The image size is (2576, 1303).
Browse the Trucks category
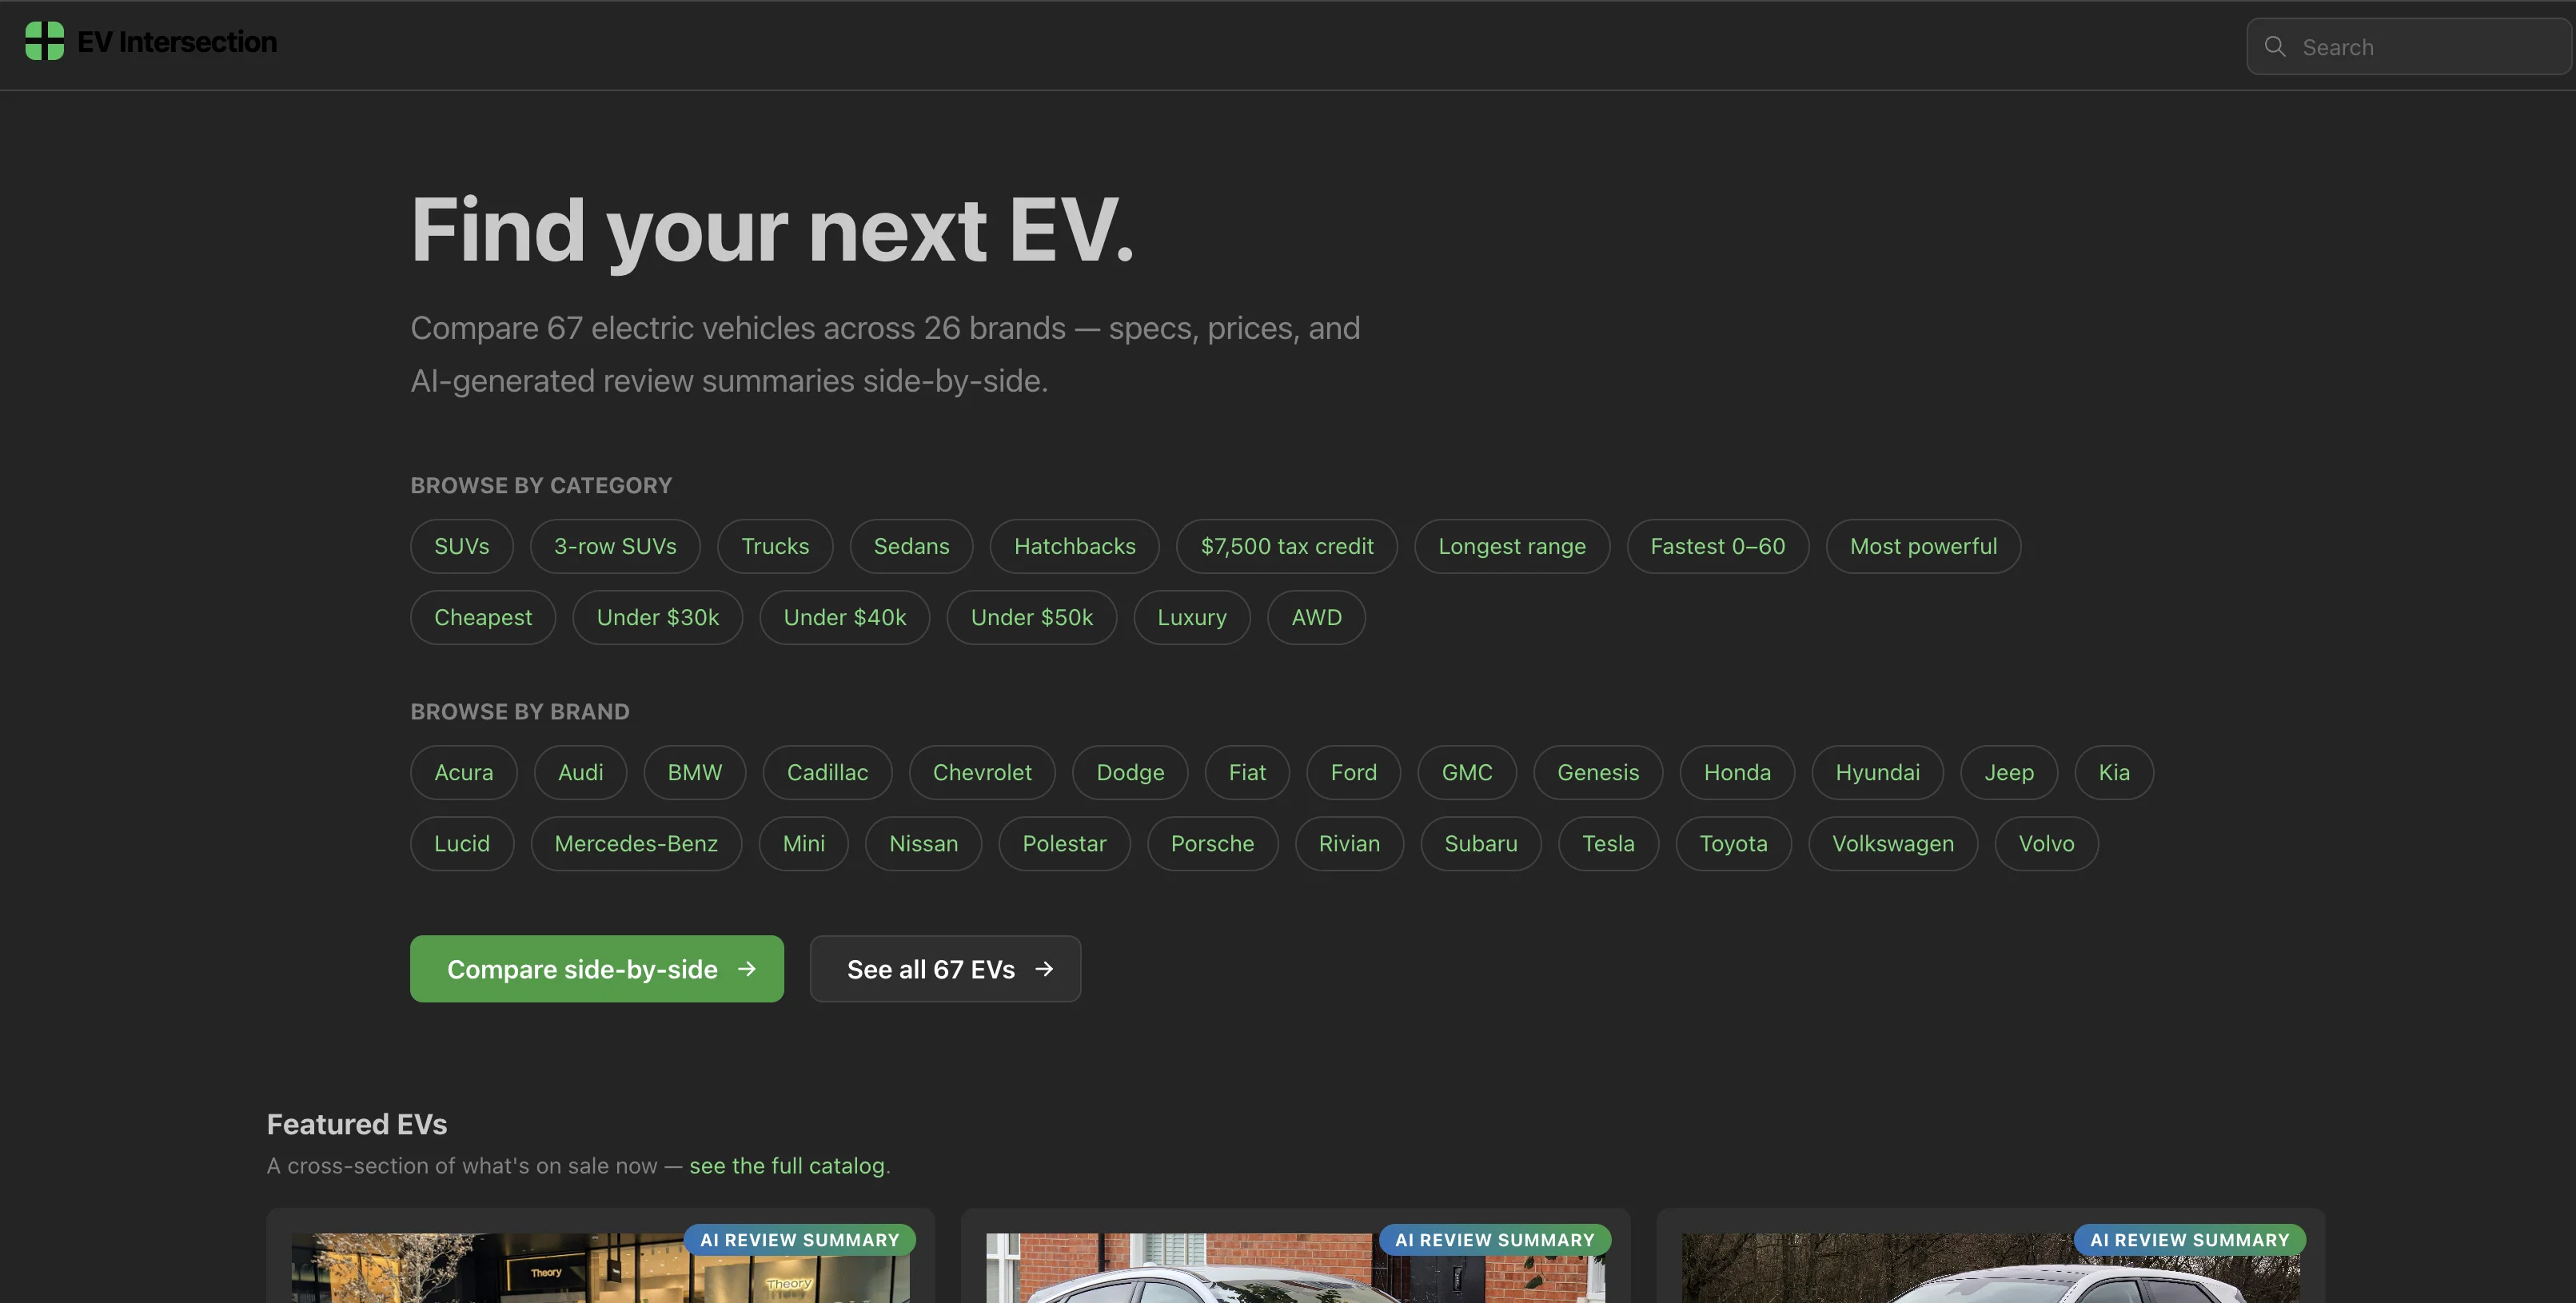click(775, 546)
